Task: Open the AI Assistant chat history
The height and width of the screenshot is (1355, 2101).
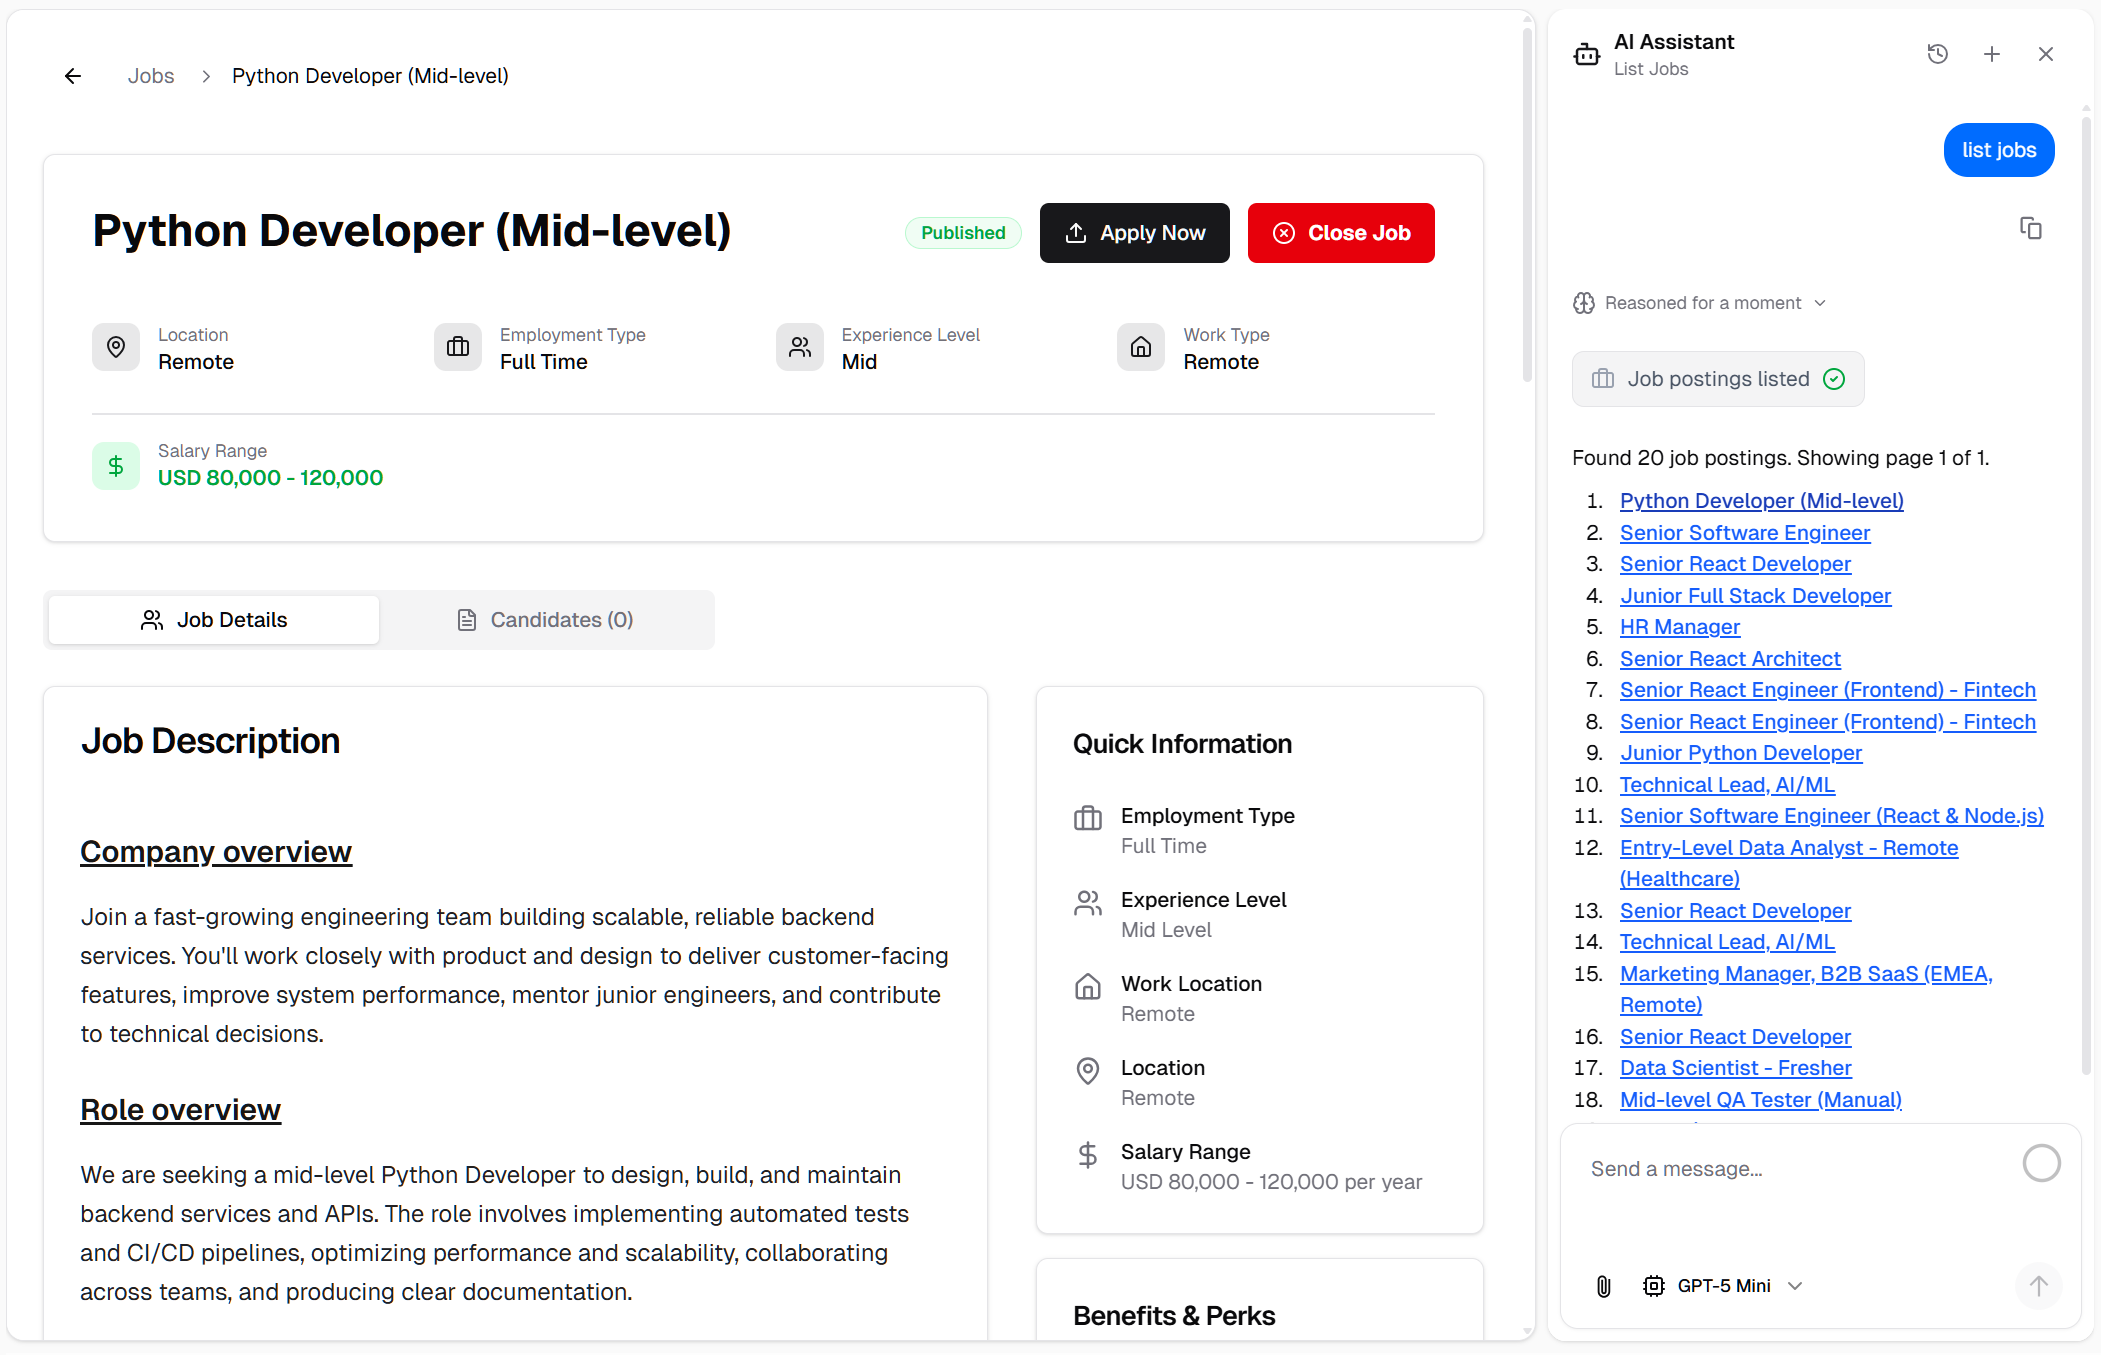Action: point(1938,54)
